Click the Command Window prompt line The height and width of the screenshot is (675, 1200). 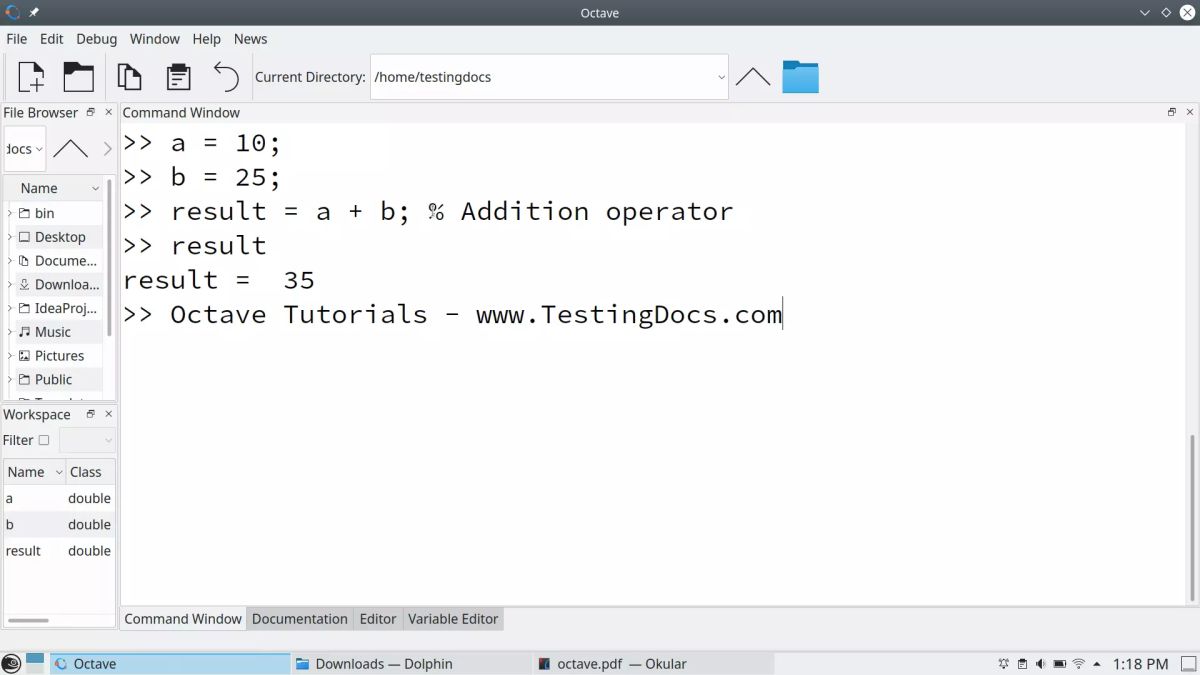pyautogui.click(x=453, y=314)
